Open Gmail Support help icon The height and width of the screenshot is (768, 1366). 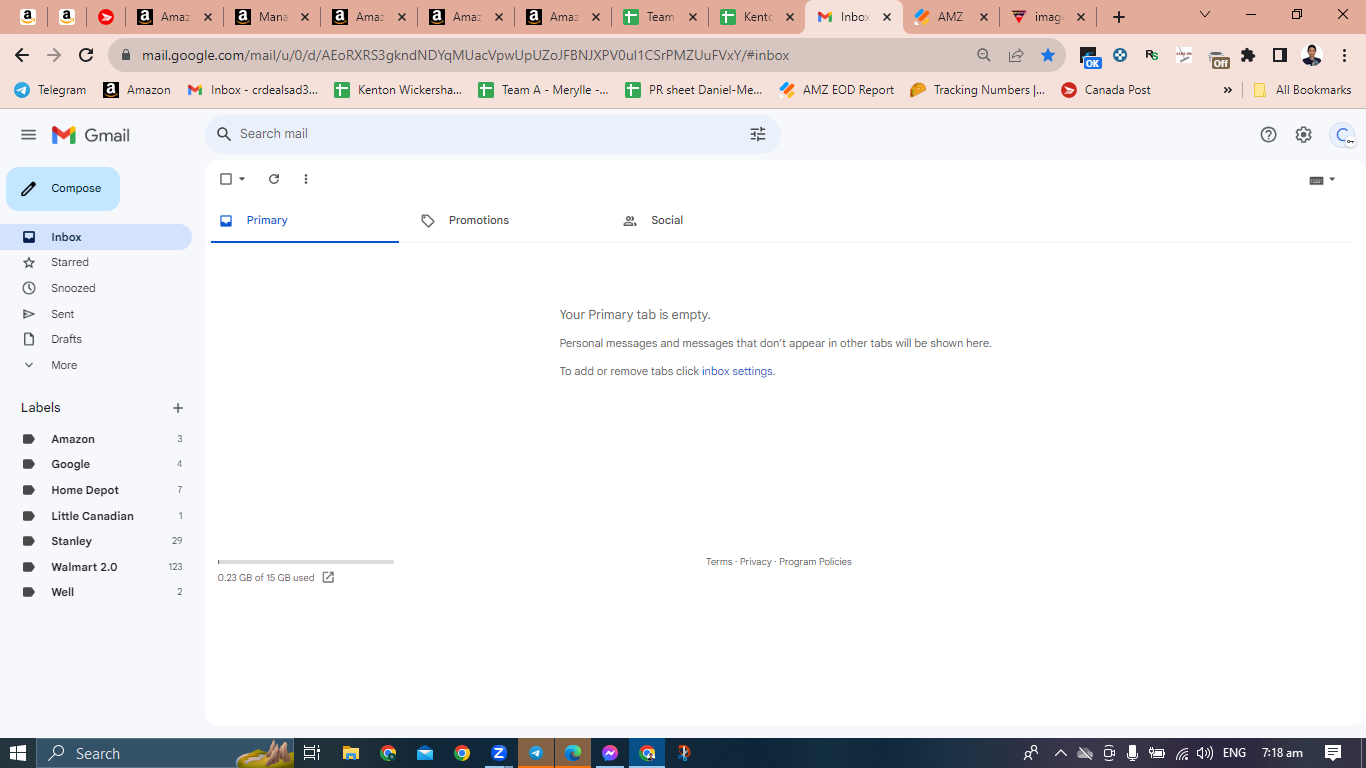(x=1268, y=135)
